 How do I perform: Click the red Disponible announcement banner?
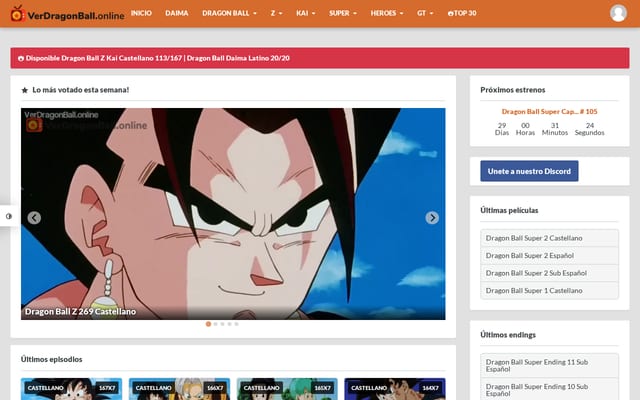pos(320,58)
